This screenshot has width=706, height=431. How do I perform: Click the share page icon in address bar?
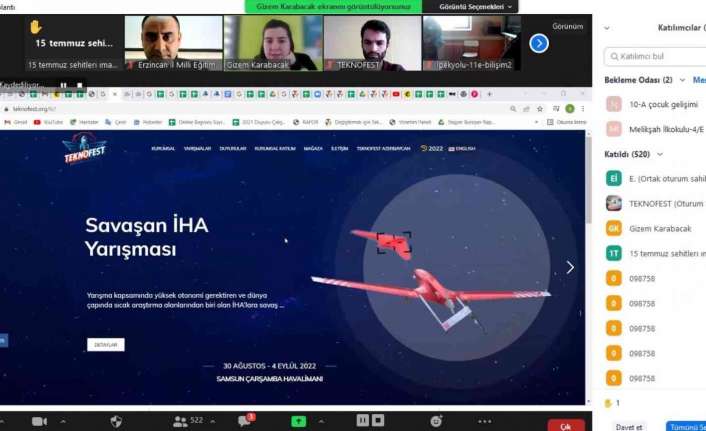point(526,109)
